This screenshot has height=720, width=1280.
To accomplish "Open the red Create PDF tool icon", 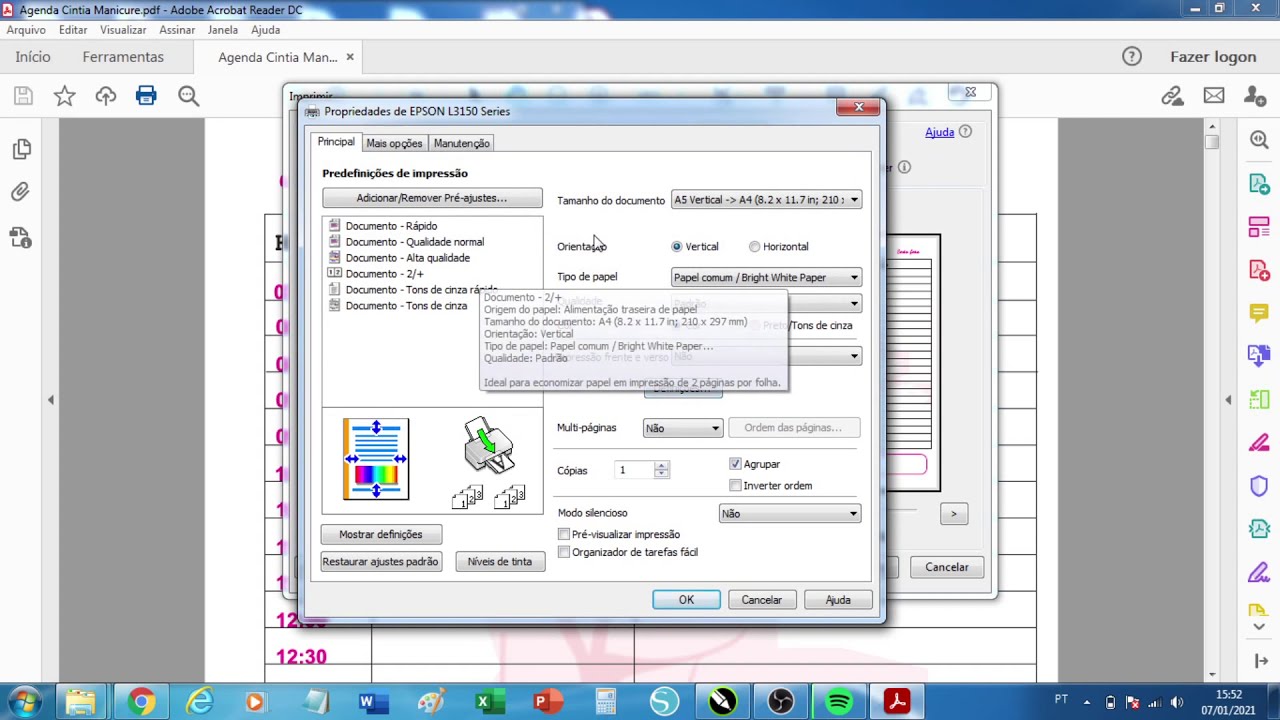I will [x=1259, y=270].
